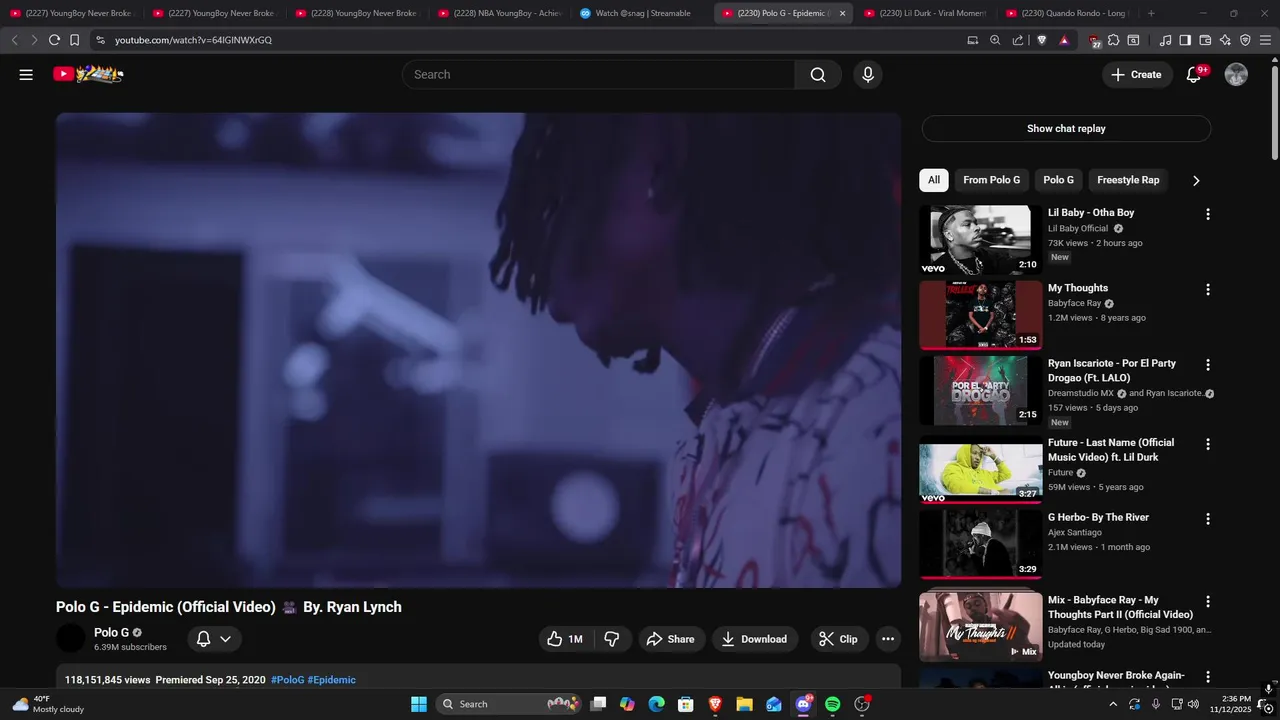This screenshot has width=1280, height=720.
Task: Click the Create button
Action: [1137, 75]
